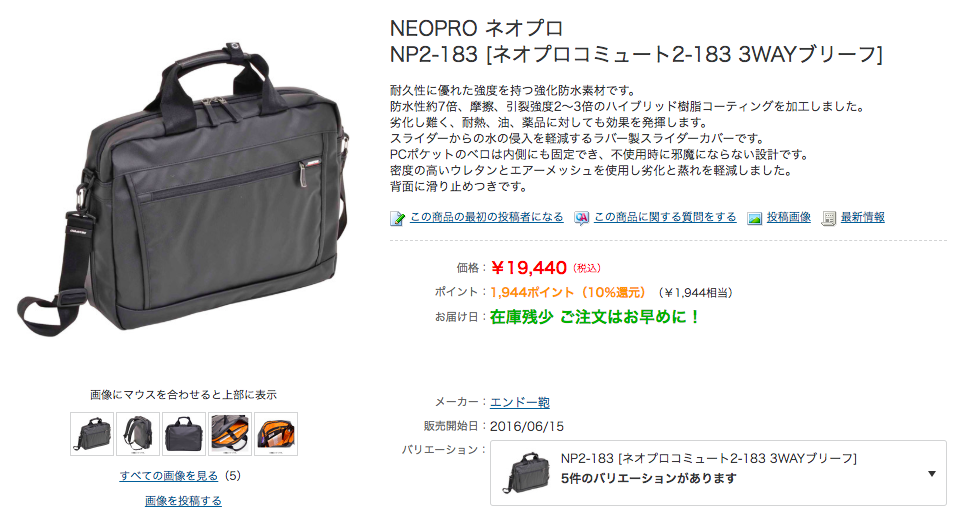This screenshot has width=965, height=517.
Task: Open 投稿画像 link
Action: 788,217
